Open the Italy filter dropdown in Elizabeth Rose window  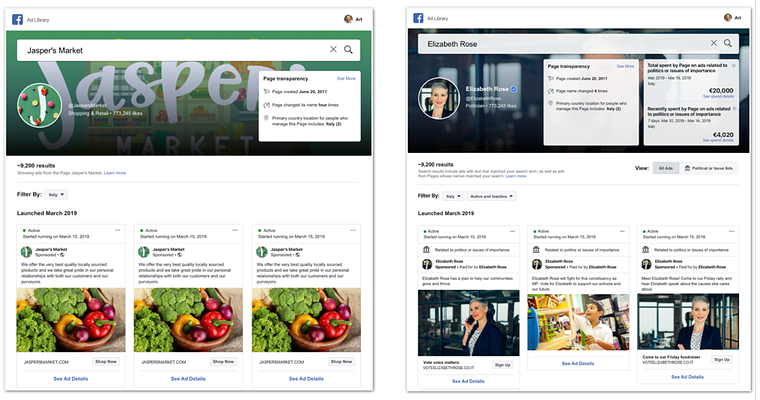[x=452, y=196]
